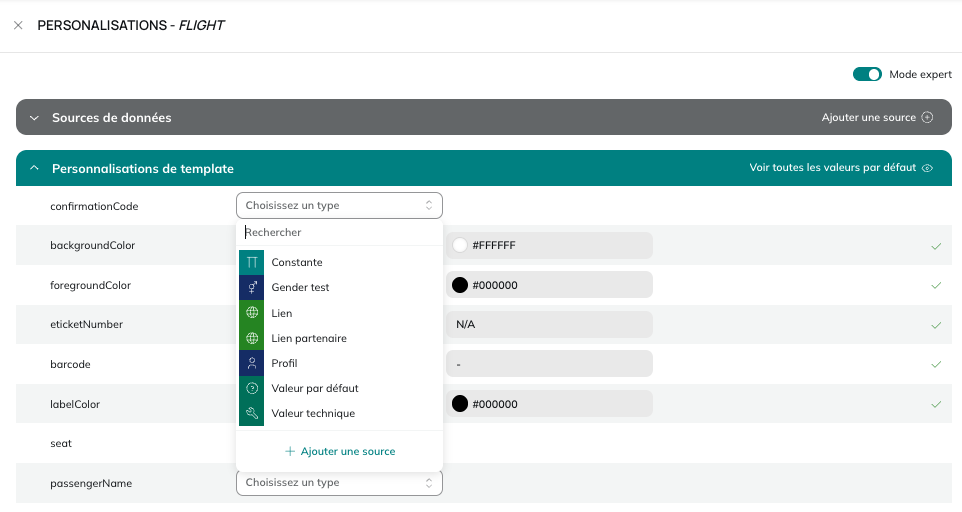This screenshot has height=512, width=962.
Task: Close the Personalisations panel with the X icon
Action: point(18,25)
